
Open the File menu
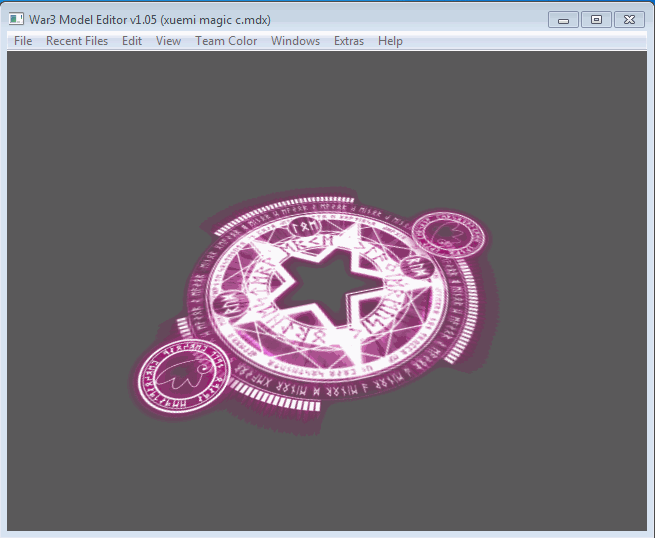pyautogui.click(x=23, y=41)
